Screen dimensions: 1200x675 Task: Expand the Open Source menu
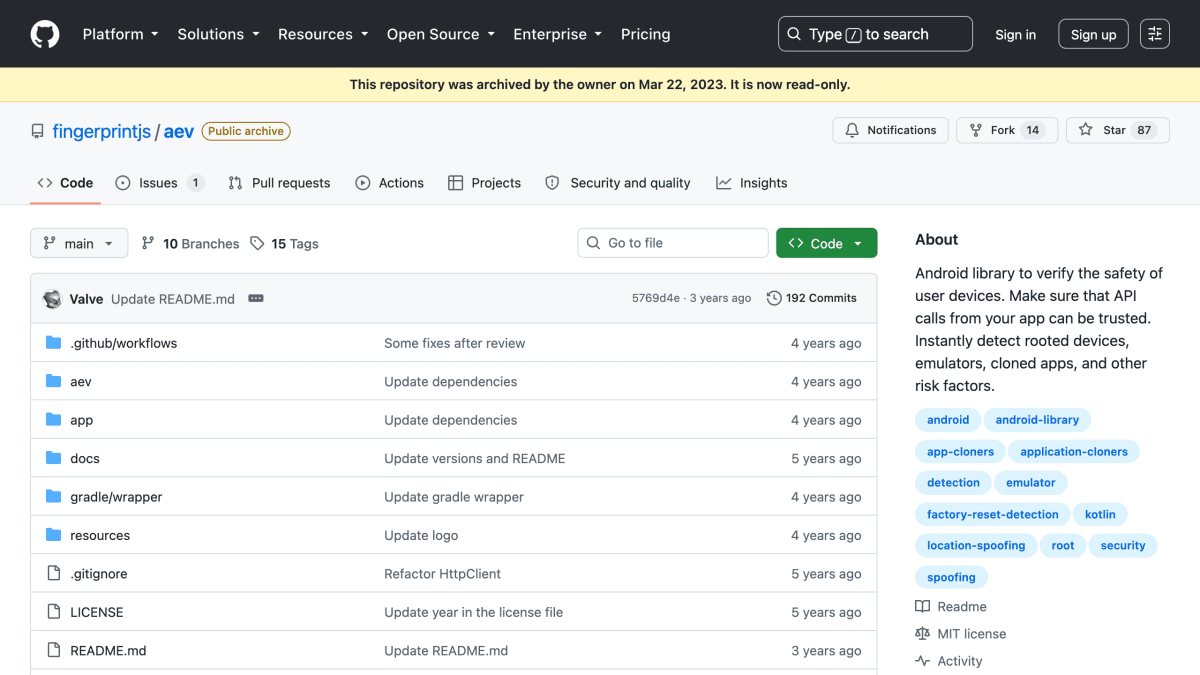point(441,34)
